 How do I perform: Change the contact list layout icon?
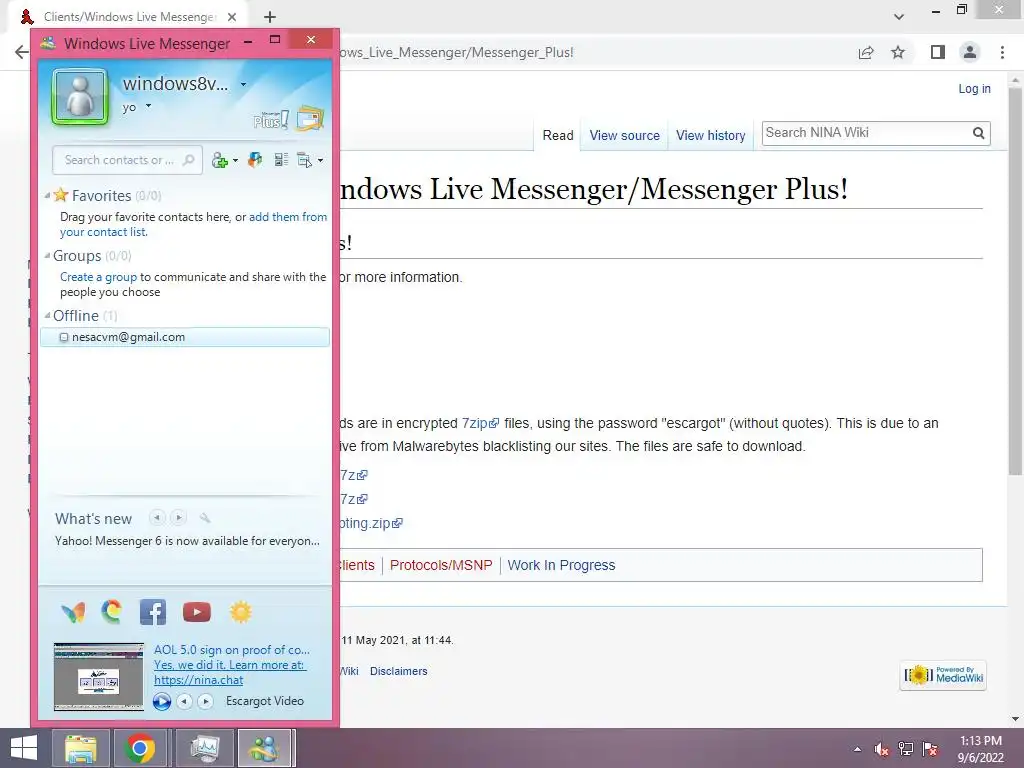(x=281, y=160)
